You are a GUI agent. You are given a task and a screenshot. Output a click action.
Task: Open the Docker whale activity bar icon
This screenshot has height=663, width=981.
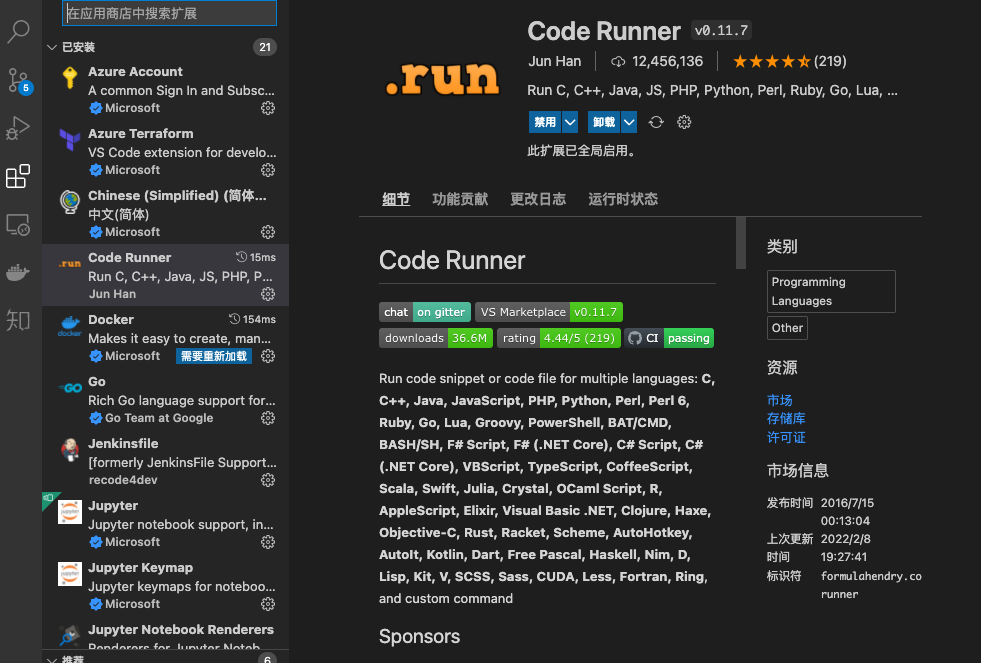18,273
